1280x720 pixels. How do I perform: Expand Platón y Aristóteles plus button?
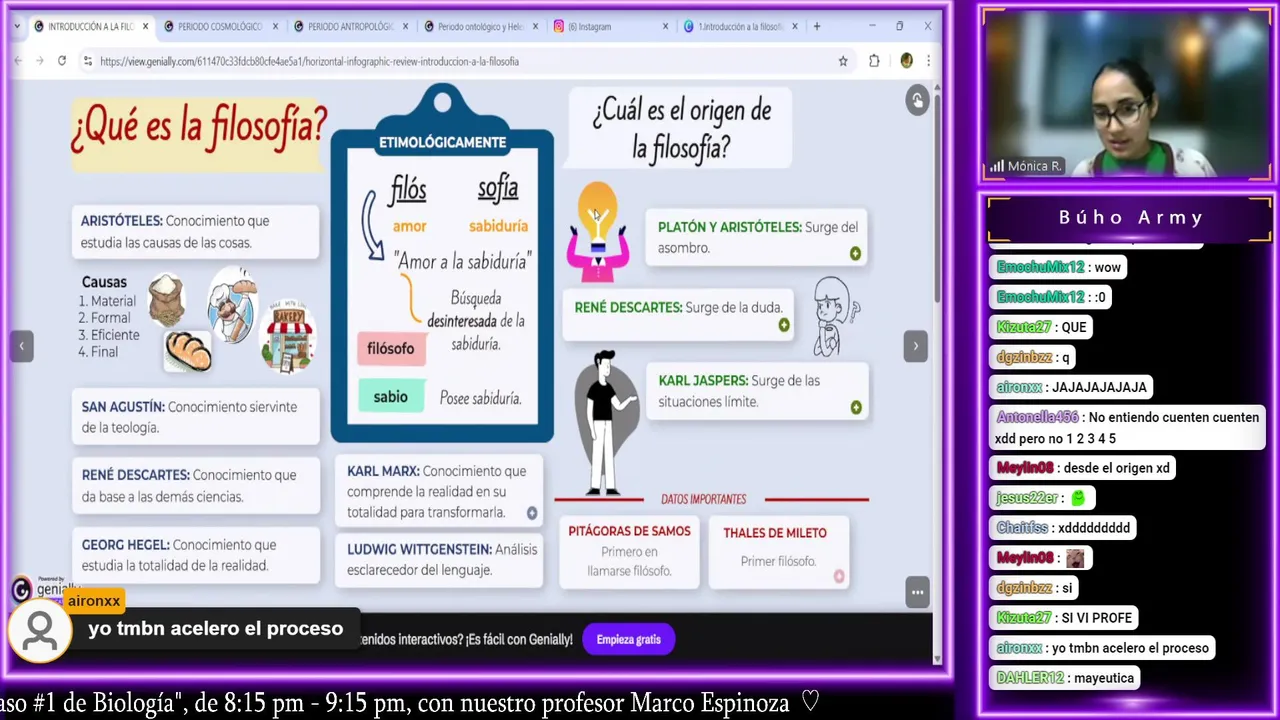coord(855,254)
